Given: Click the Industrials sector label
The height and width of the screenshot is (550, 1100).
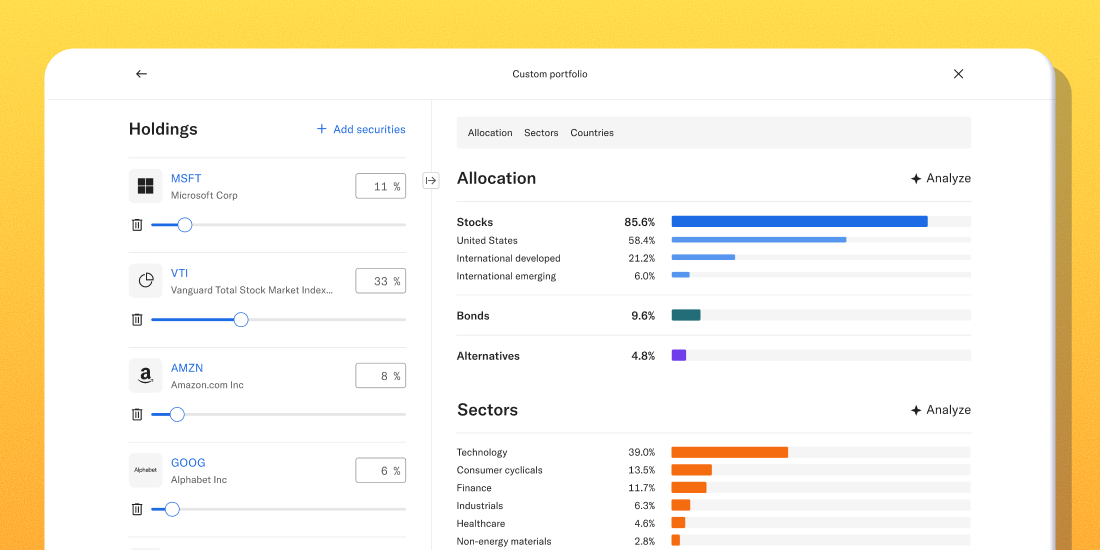Looking at the screenshot, I should click(x=480, y=506).
